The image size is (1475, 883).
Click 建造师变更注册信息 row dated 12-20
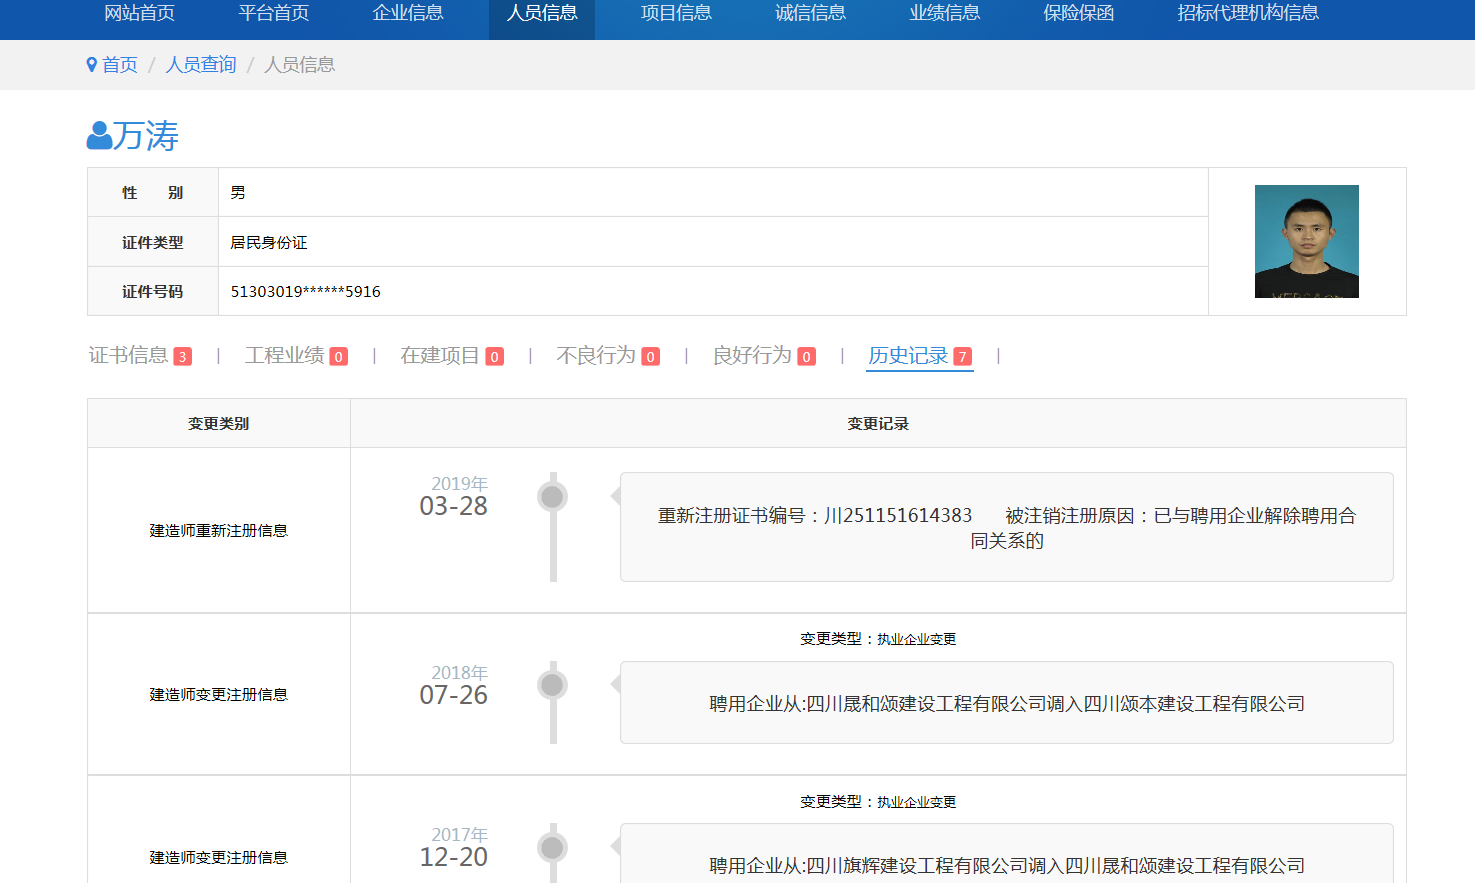tap(218, 858)
